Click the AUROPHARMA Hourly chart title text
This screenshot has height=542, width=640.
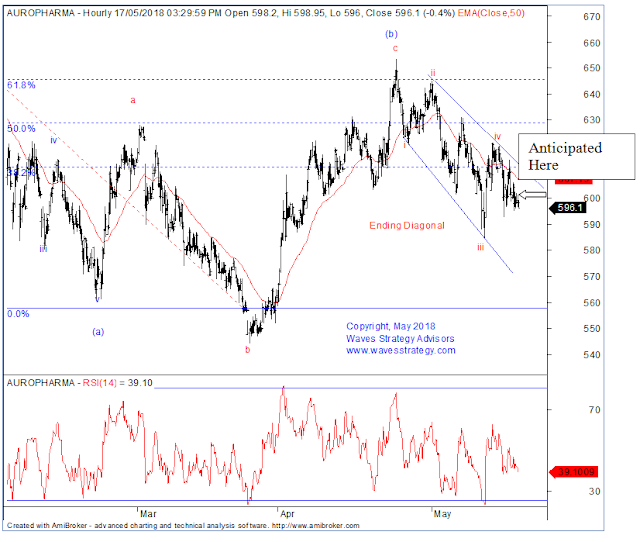231,13
